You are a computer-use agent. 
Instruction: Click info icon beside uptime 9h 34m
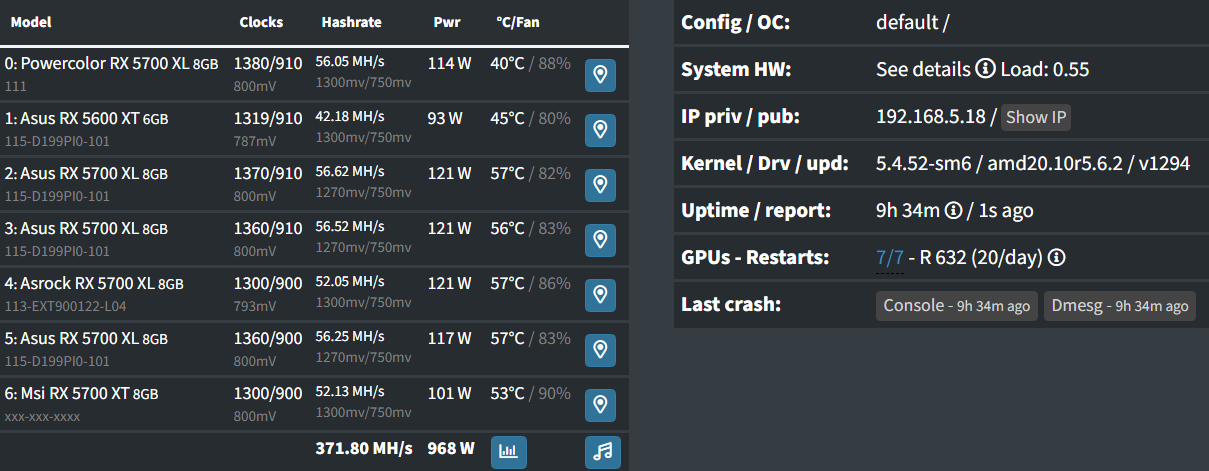(x=955, y=211)
